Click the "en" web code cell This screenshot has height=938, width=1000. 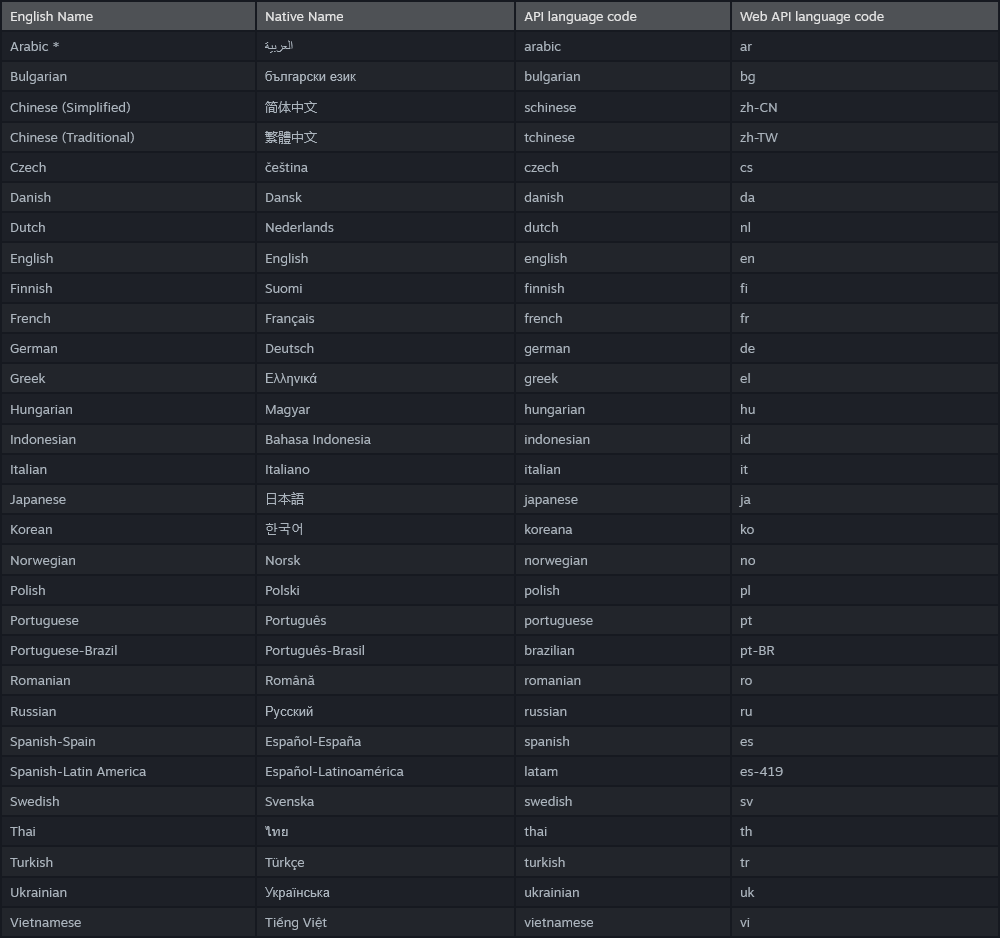(x=865, y=258)
